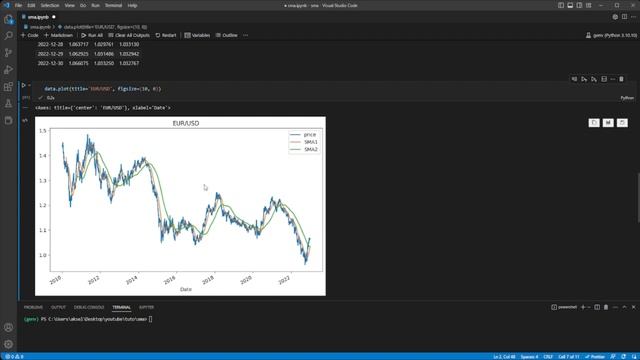Open the run cell options dropdown arrow

click(x=29, y=85)
